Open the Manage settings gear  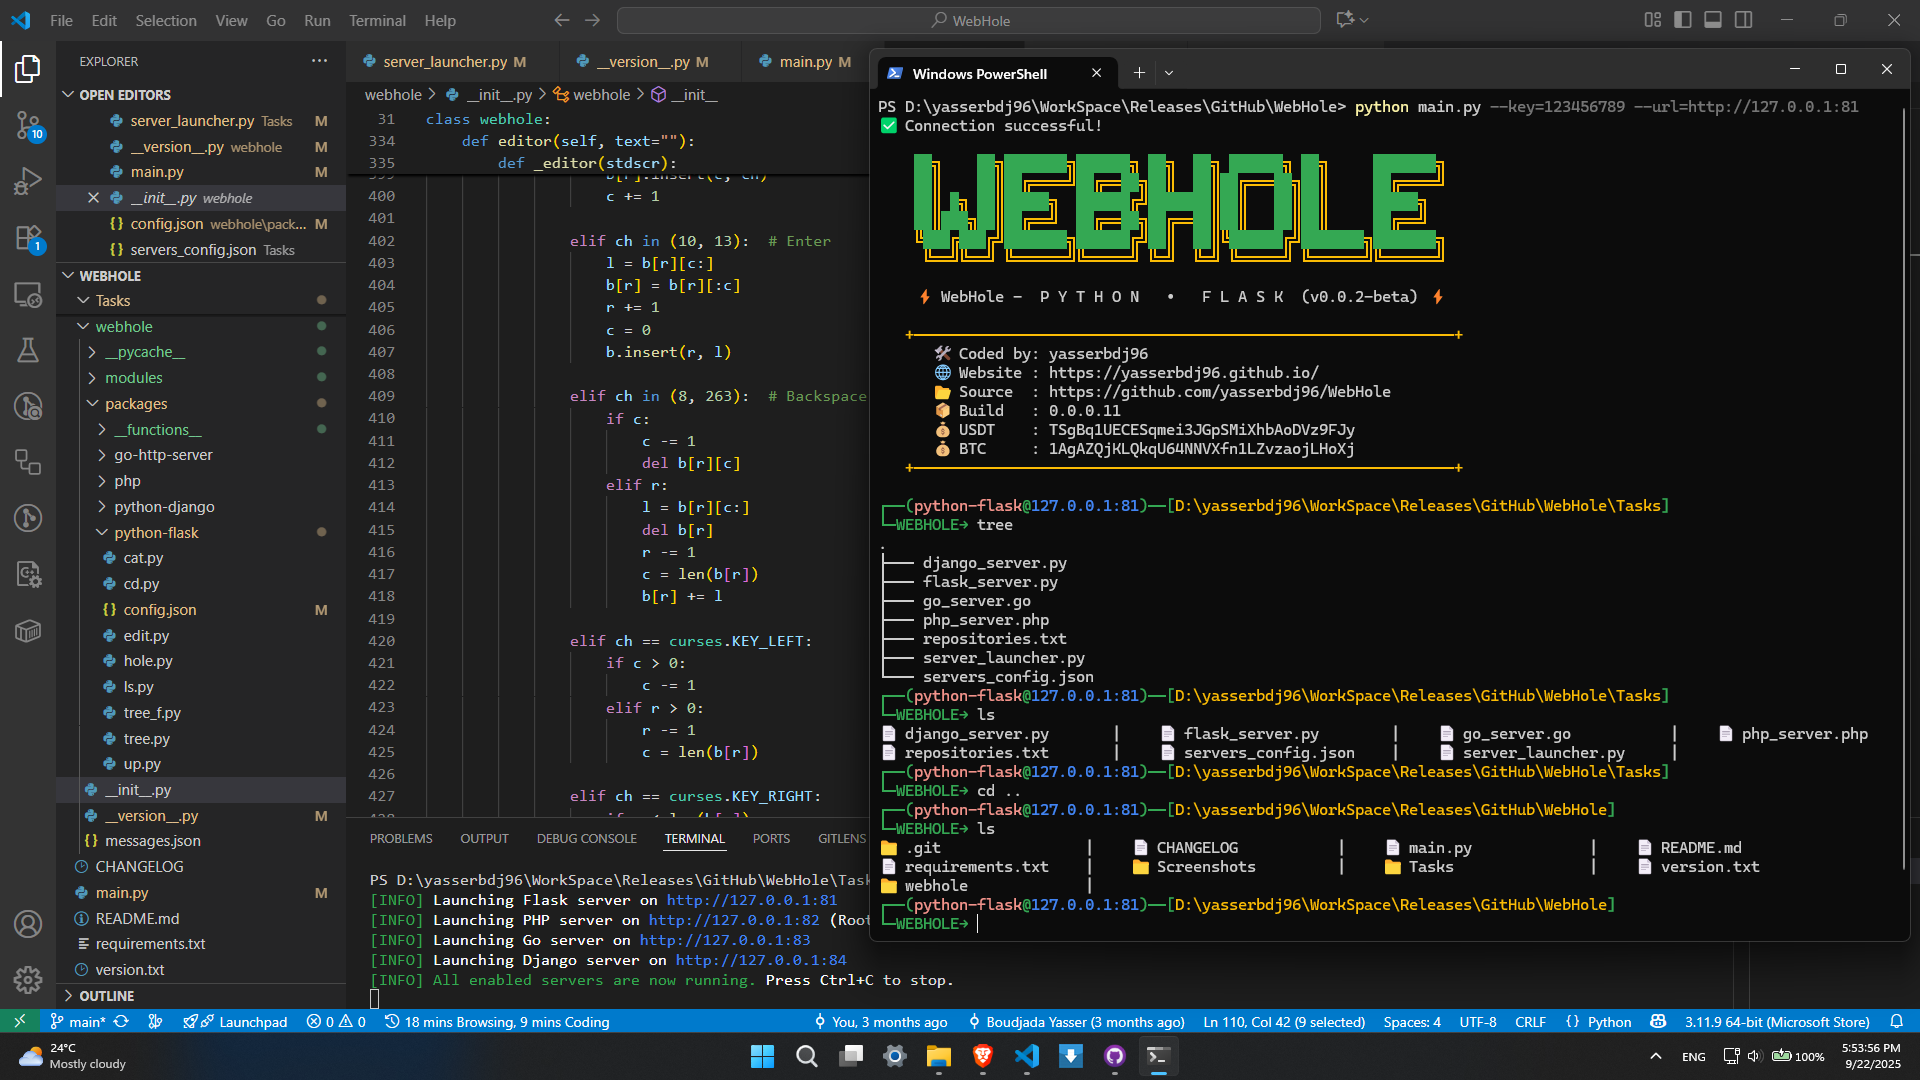[x=28, y=979]
